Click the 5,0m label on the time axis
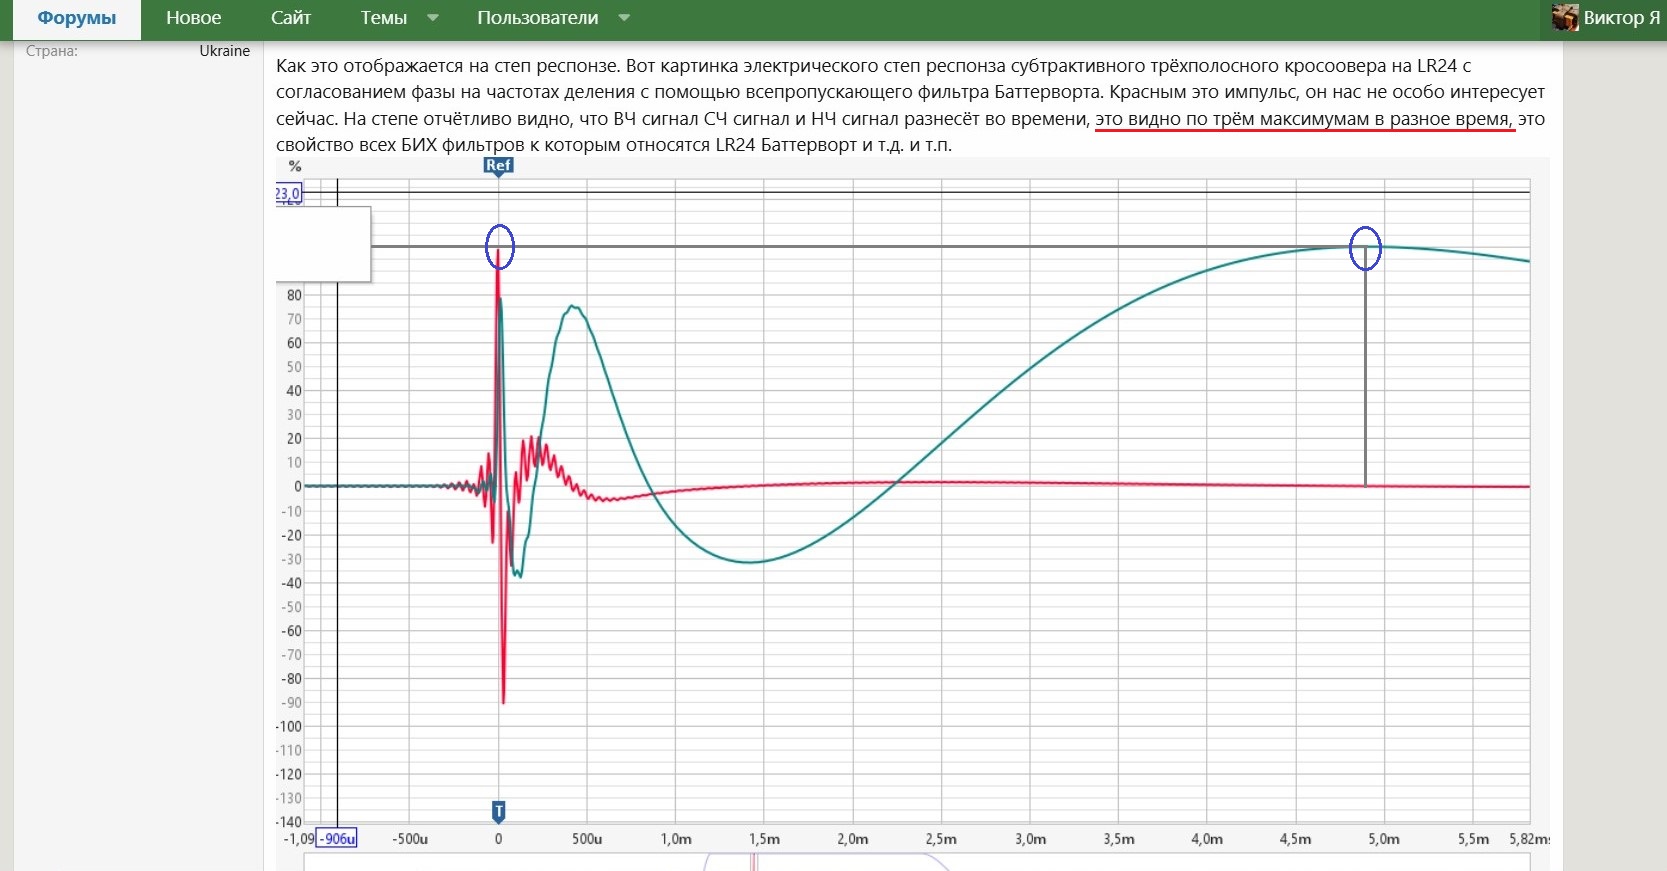The width and height of the screenshot is (1667, 871). click(1384, 839)
